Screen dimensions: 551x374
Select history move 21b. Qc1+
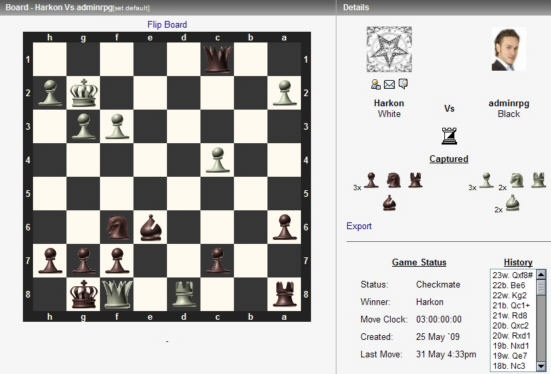pos(511,305)
